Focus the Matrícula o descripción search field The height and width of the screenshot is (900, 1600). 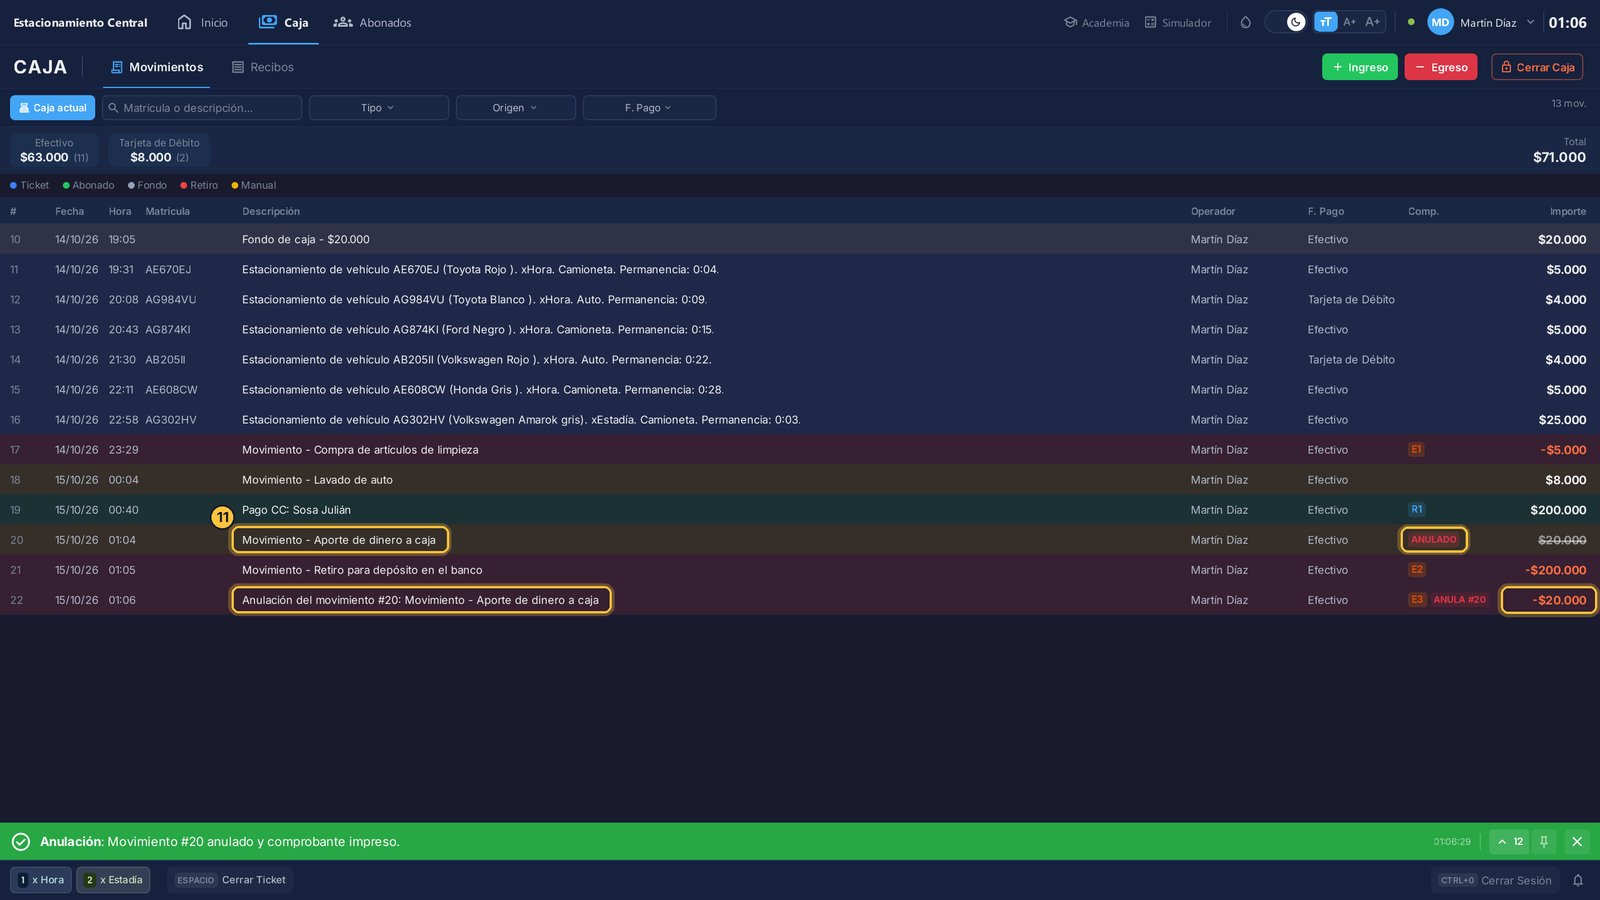(202, 108)
